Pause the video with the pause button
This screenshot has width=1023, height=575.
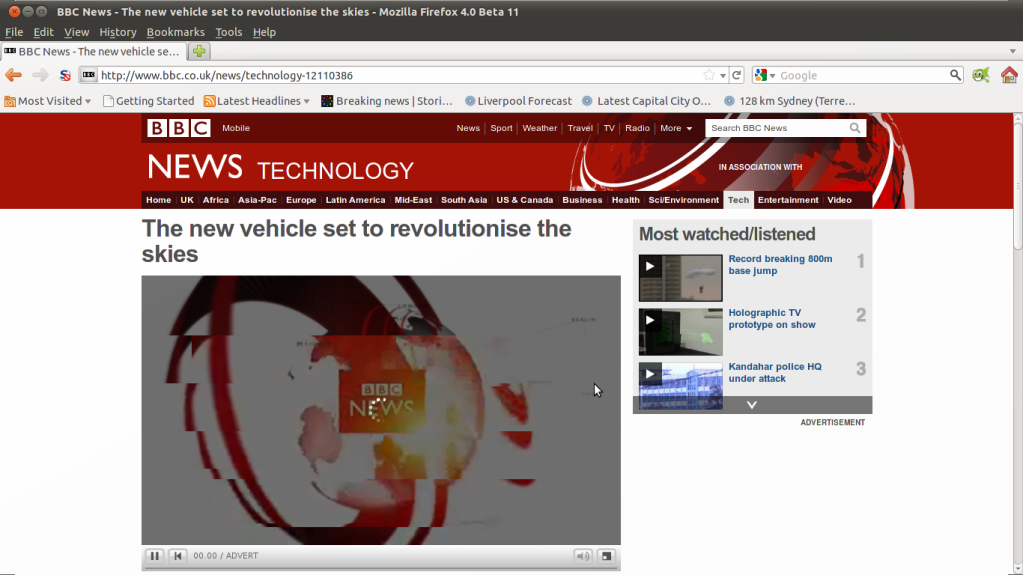(x=155, y=556)
